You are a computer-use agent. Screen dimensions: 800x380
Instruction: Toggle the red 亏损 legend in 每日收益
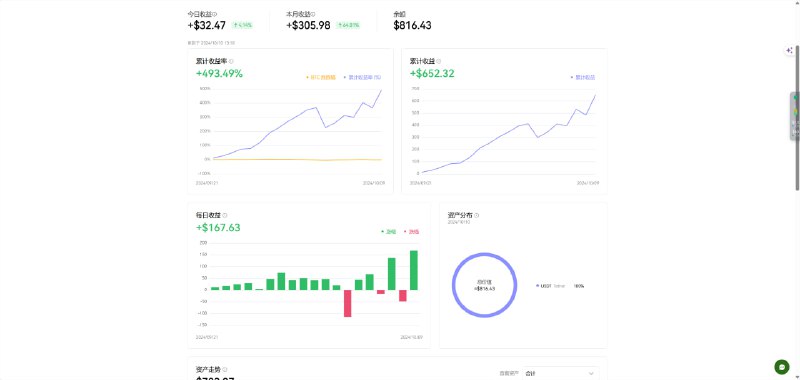pyautogui.click(x=412, y=232)
